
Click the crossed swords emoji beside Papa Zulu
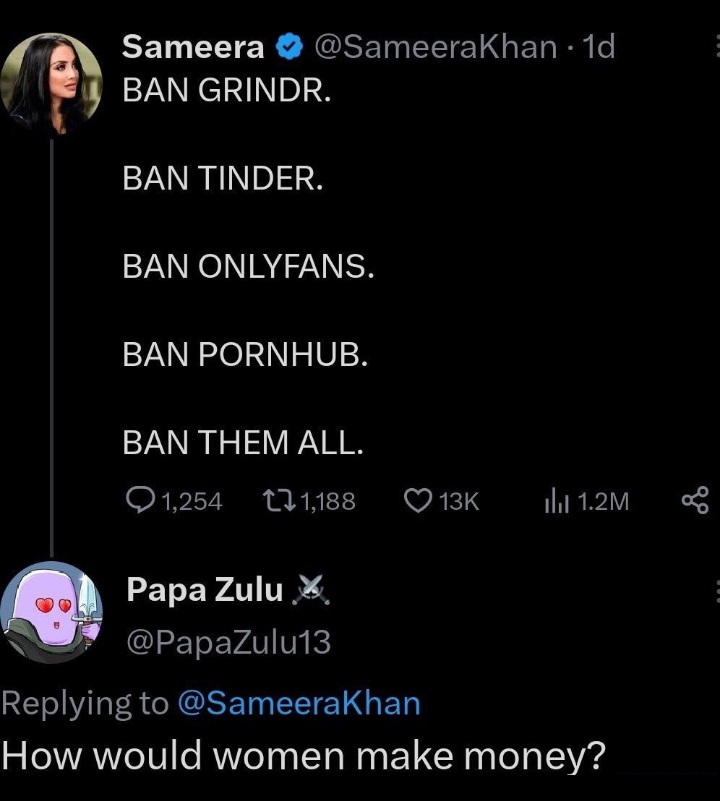point(308,592)
